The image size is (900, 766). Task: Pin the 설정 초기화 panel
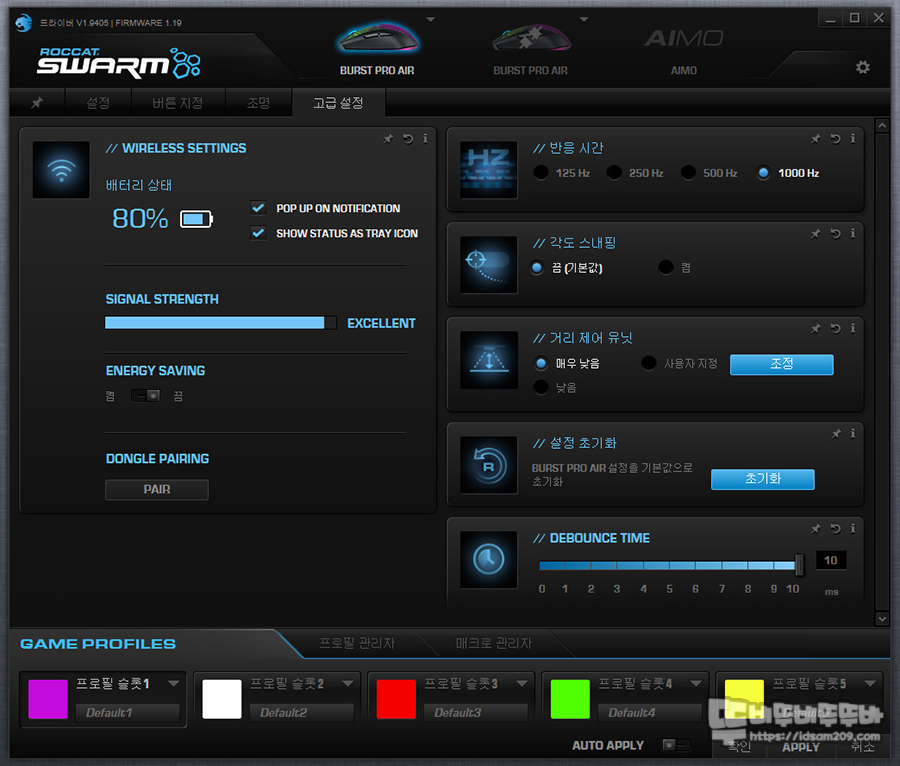click(x=836, y=434)
